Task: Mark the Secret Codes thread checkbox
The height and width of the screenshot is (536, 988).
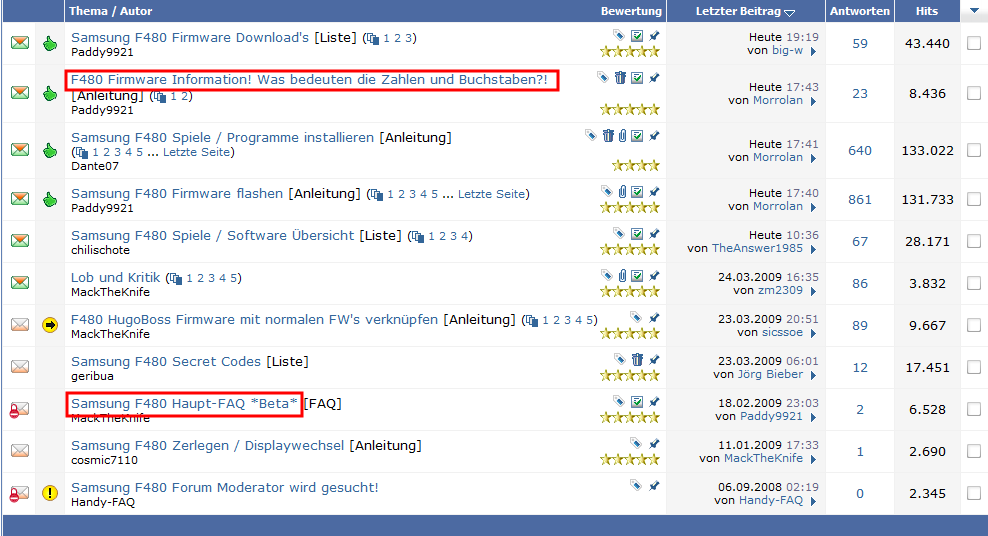Action: [974, 367]
